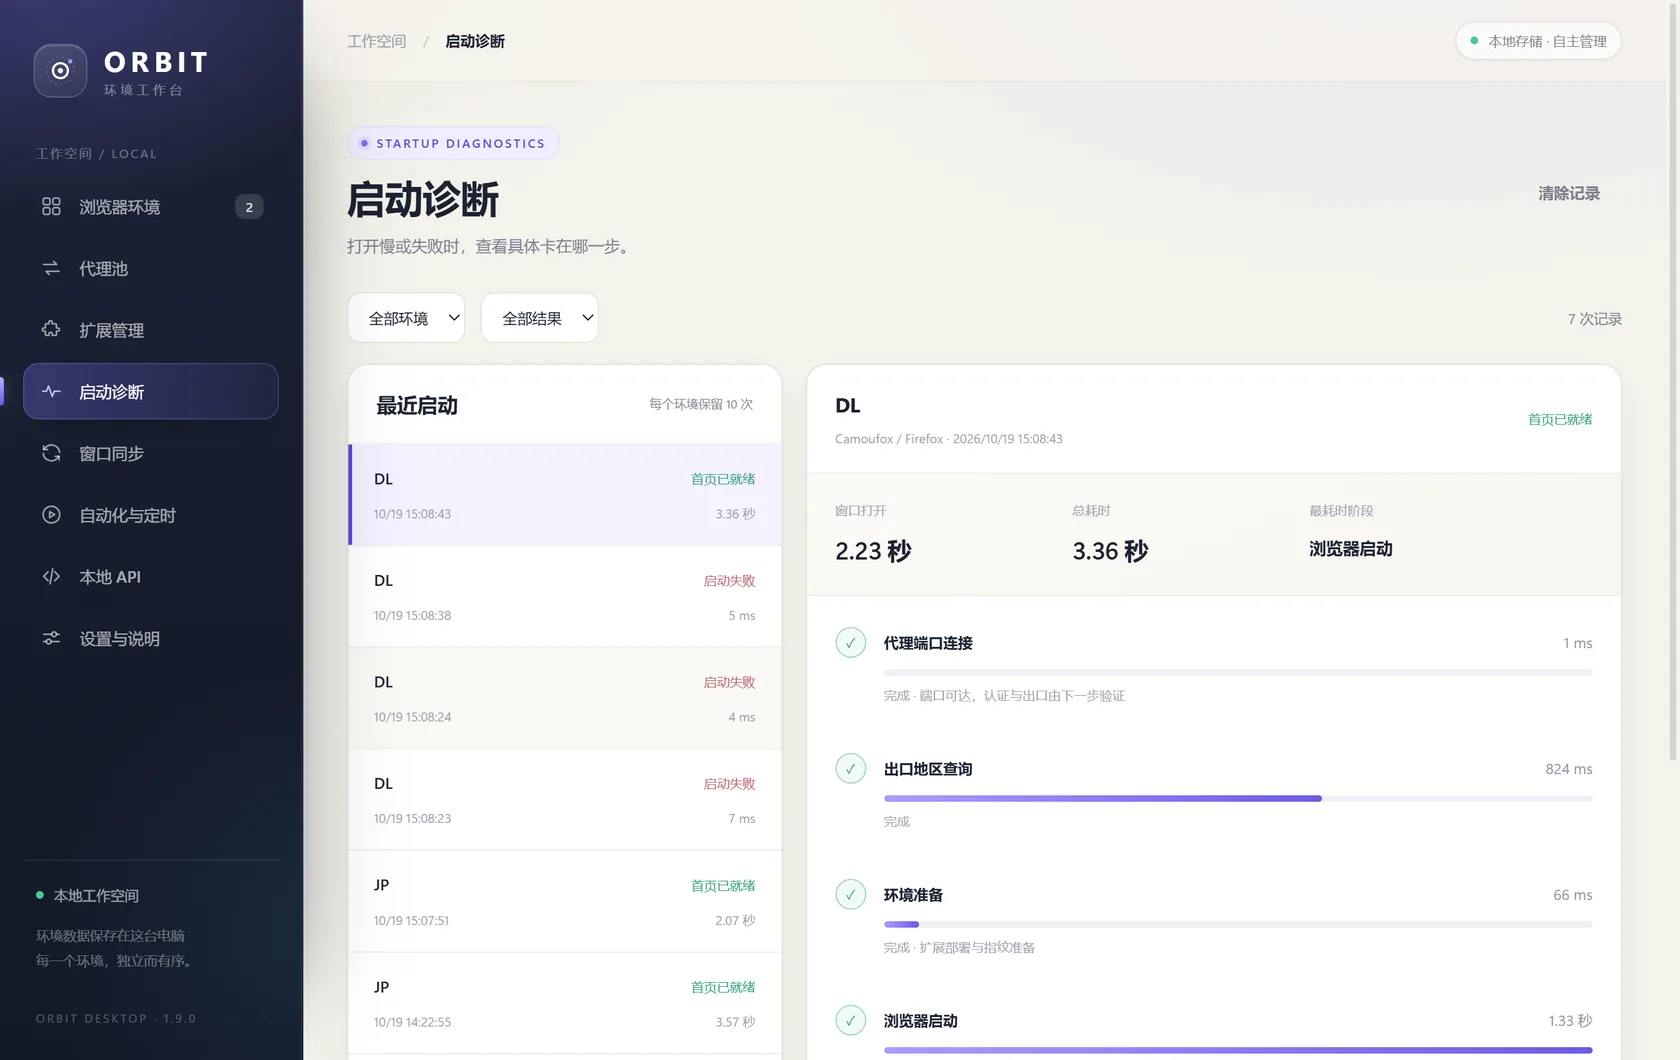The image size is (1680, 1060).
Task: Click the 每个环境保留 10 次 note
Action: tap(701, 404)
